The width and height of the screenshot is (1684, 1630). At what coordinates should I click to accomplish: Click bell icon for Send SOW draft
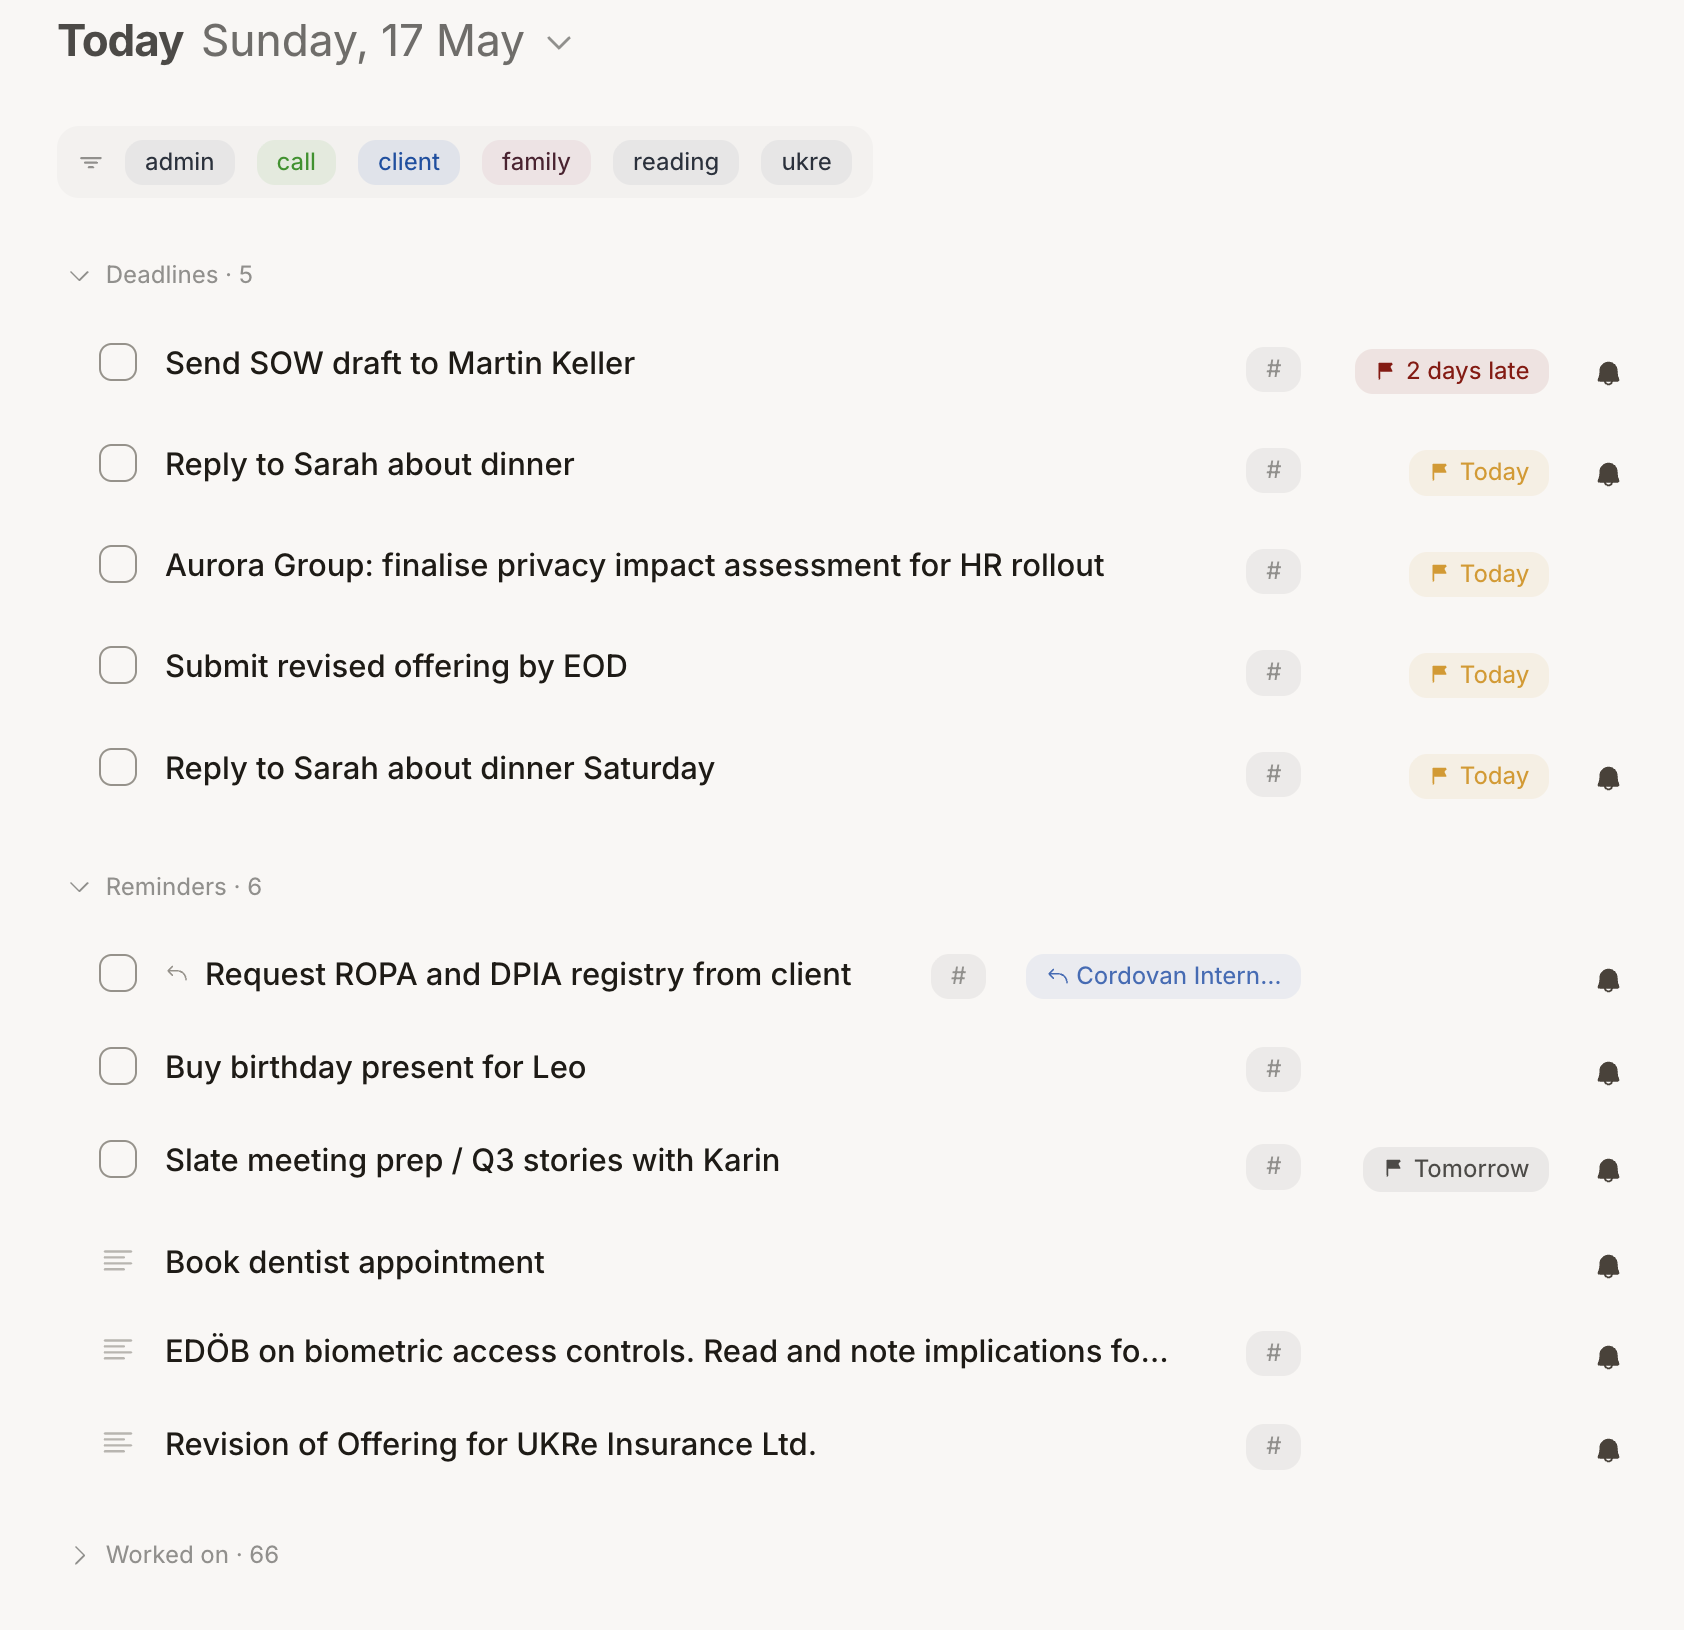click(x=1608, y=373)
